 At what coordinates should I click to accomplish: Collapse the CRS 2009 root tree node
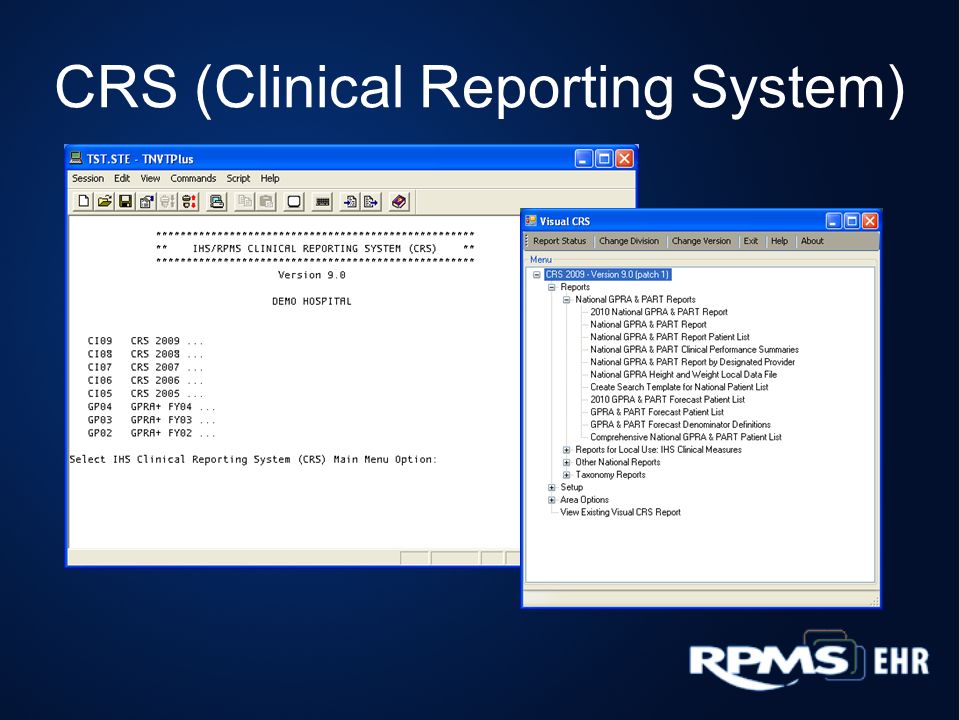pyautogui.click(x=537, y=274)
